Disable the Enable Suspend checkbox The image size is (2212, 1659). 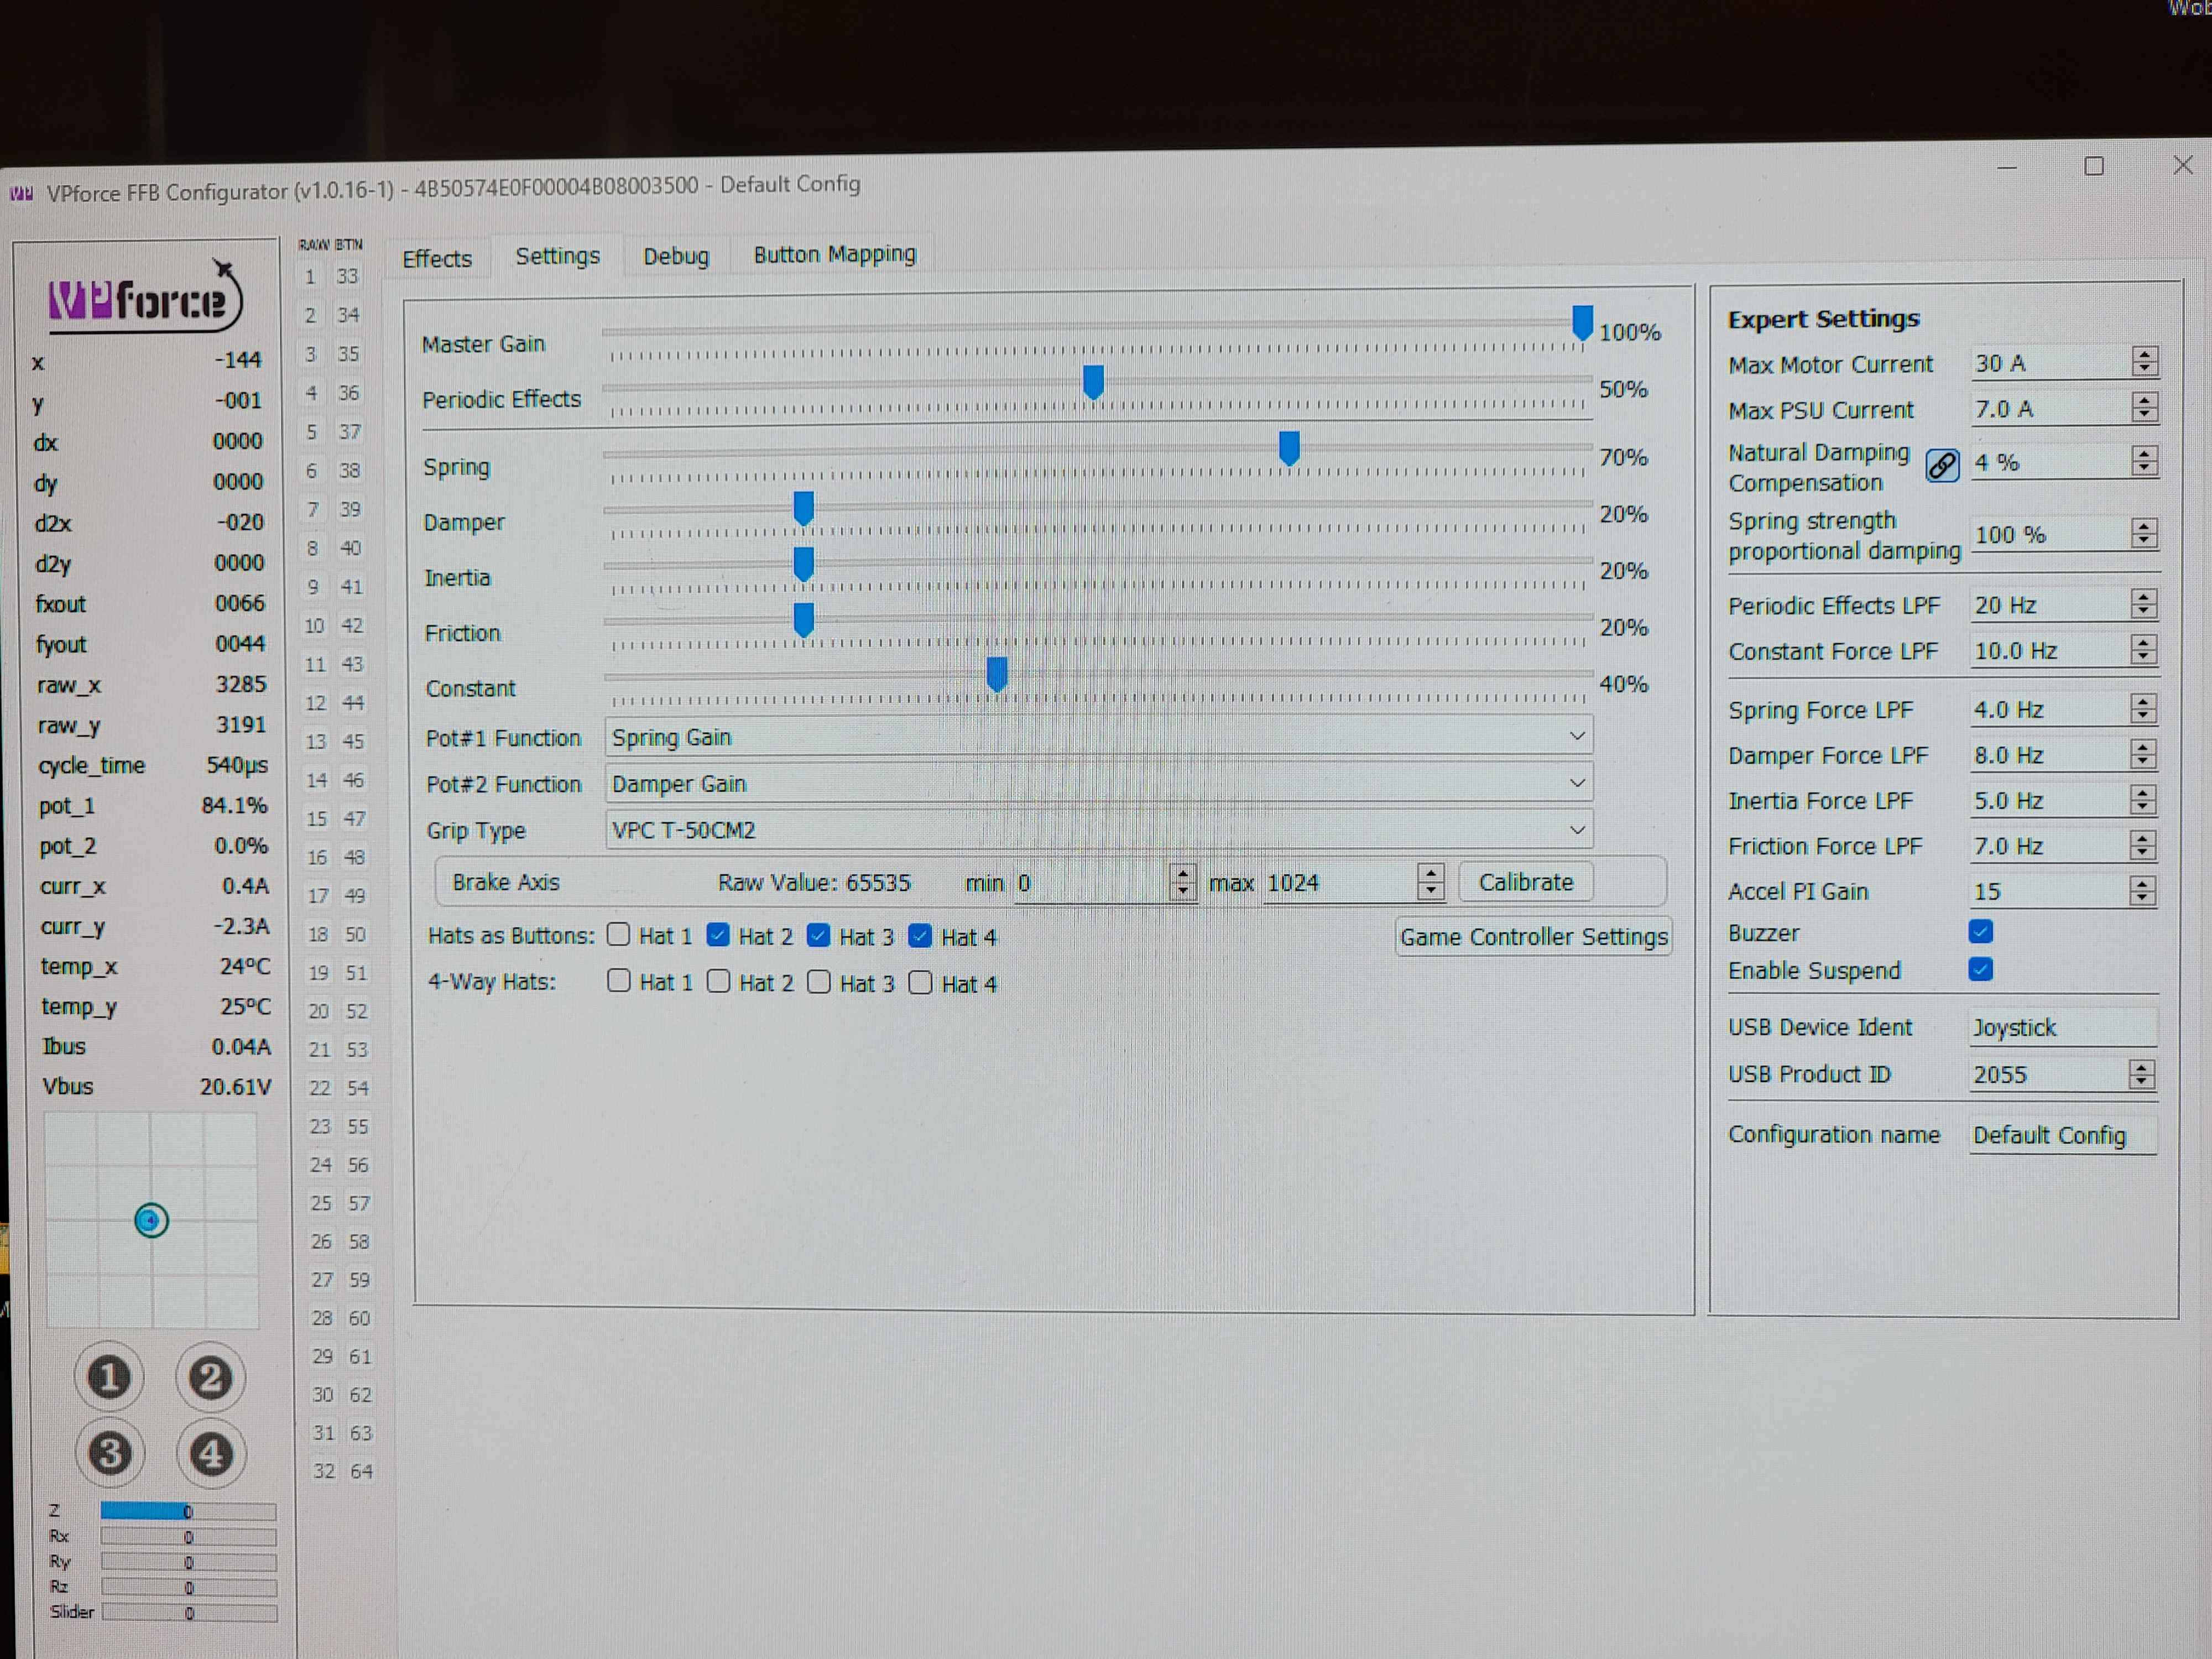pos(1980,969)
